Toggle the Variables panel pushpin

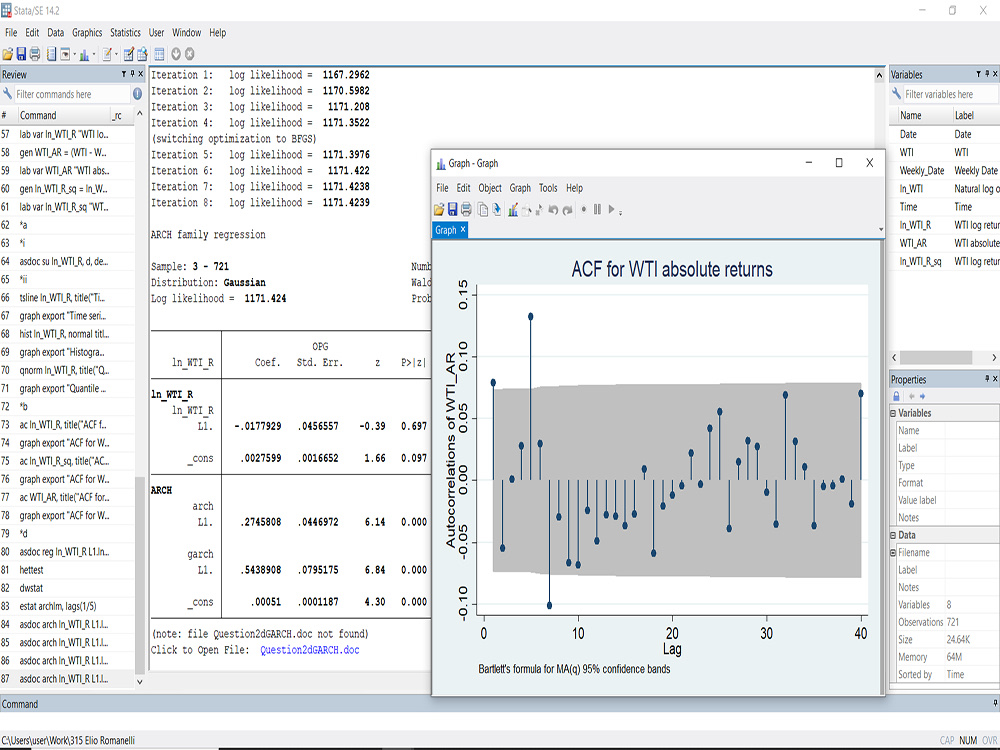click(x=987, y=74)
